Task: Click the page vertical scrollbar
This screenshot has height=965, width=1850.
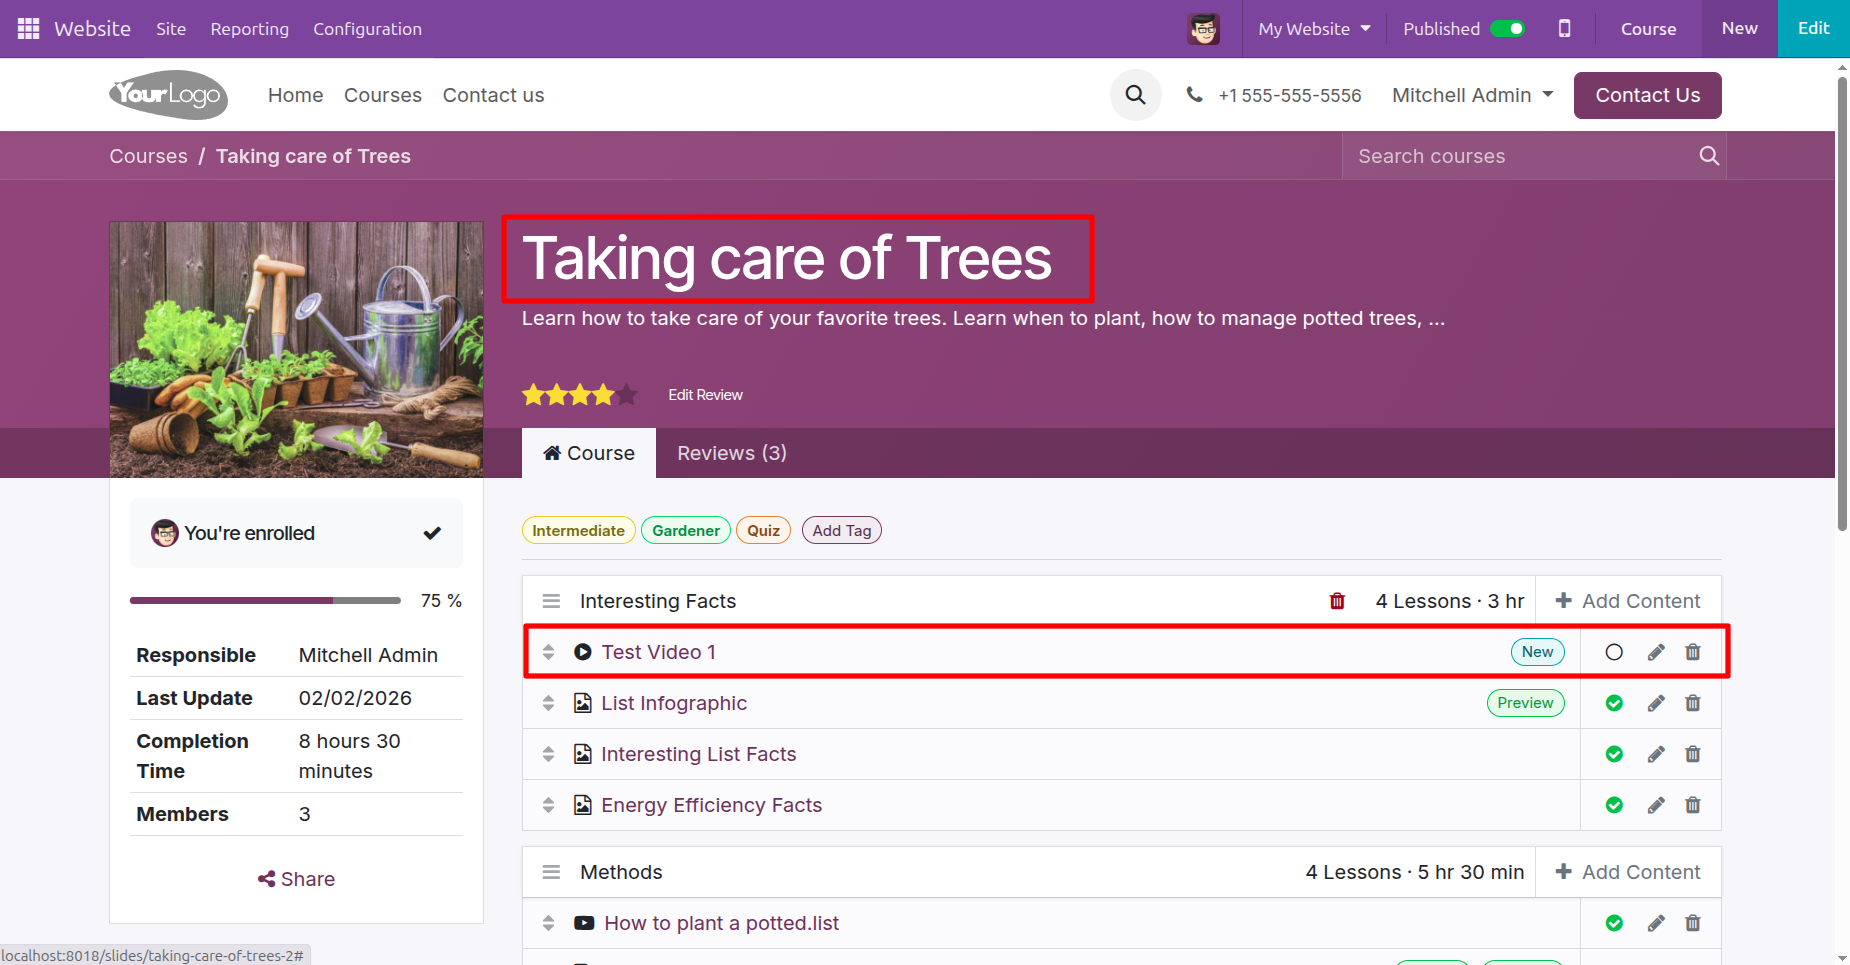Action: 1842,302
